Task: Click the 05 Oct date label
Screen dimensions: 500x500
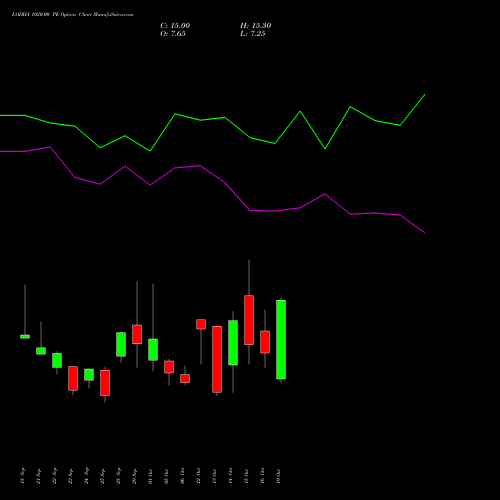Action: point(166,476)
